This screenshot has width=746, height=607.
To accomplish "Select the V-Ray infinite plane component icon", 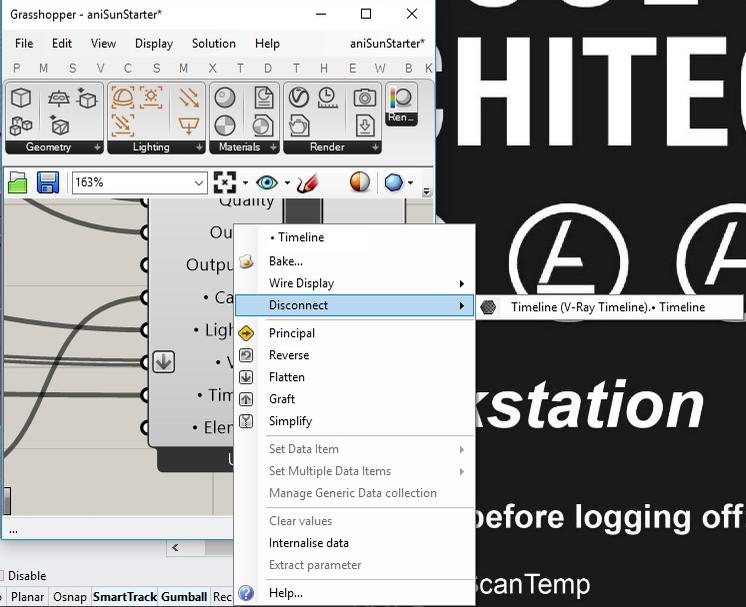I will click(x=59, y=98).
